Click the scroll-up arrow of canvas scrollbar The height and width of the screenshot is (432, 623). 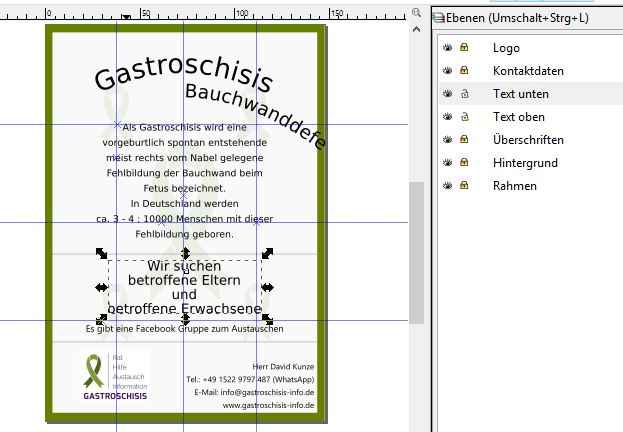416,29
